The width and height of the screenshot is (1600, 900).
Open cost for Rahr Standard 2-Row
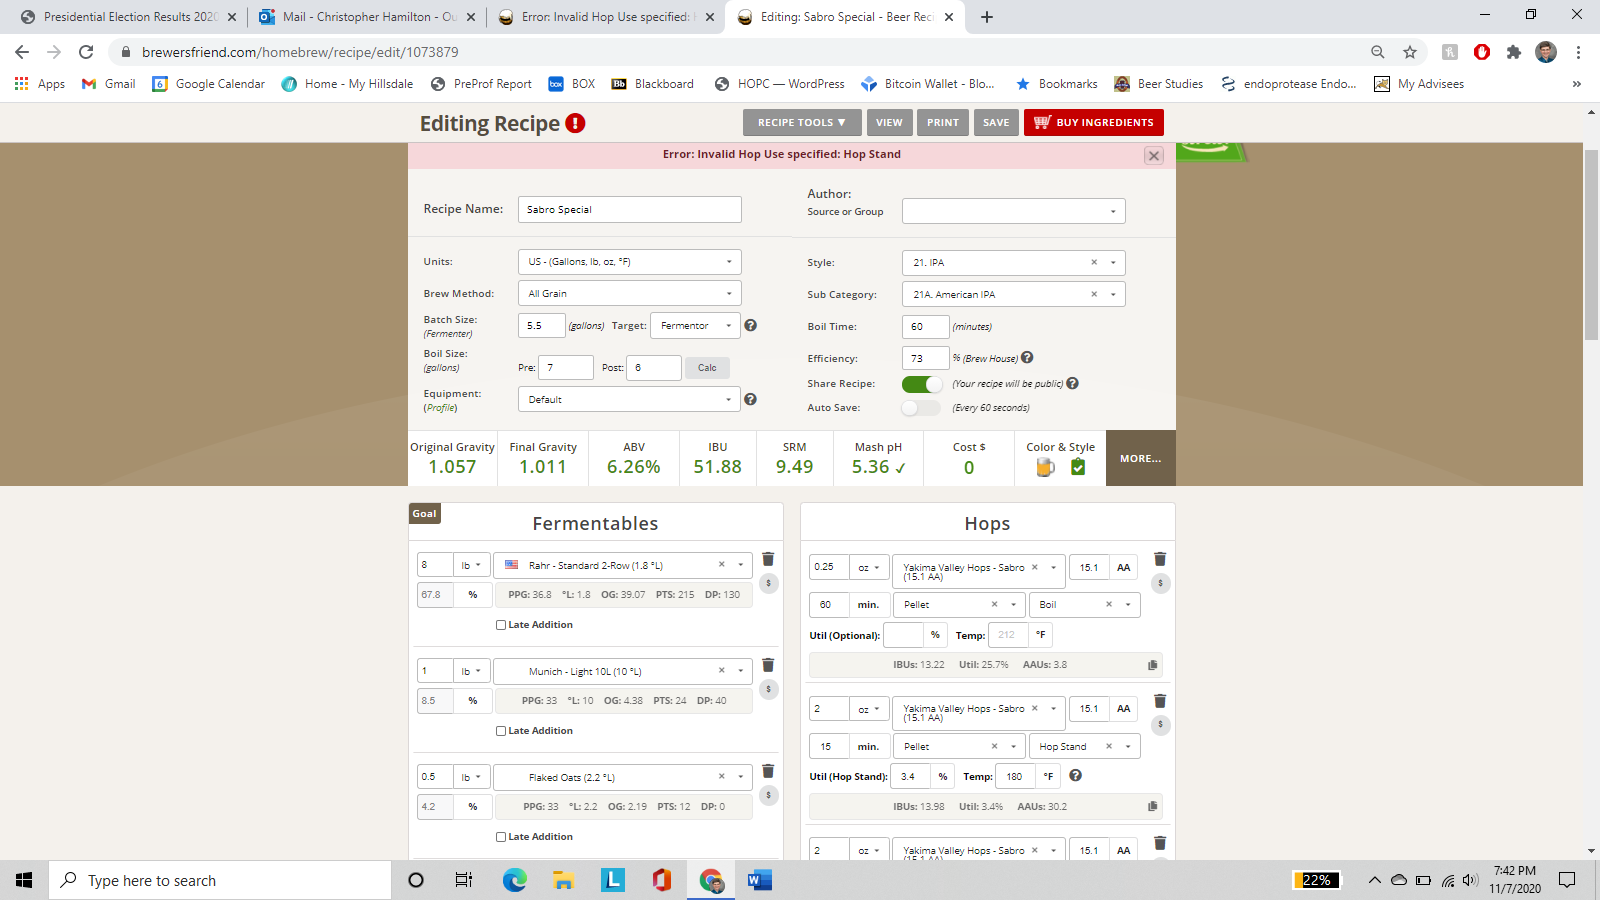click(768, 583)
